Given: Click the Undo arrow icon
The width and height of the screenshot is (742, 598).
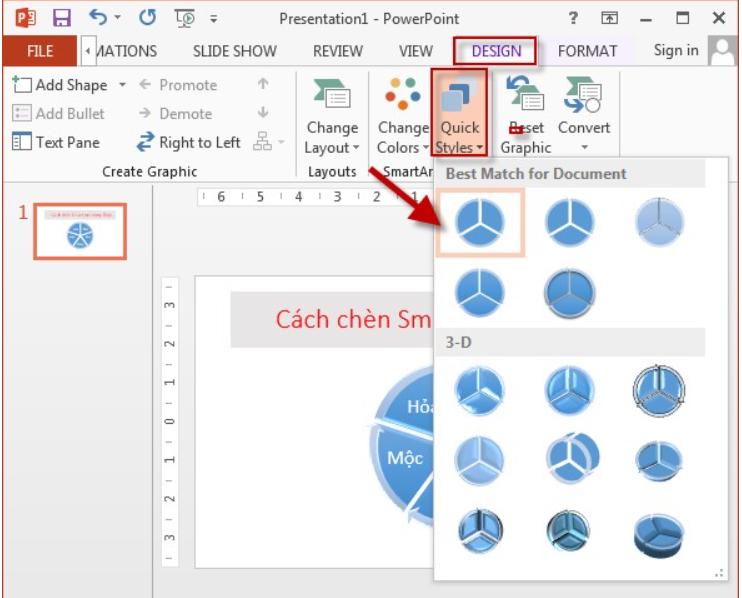Looking at the screenshot, I should [x=97, y=18].
